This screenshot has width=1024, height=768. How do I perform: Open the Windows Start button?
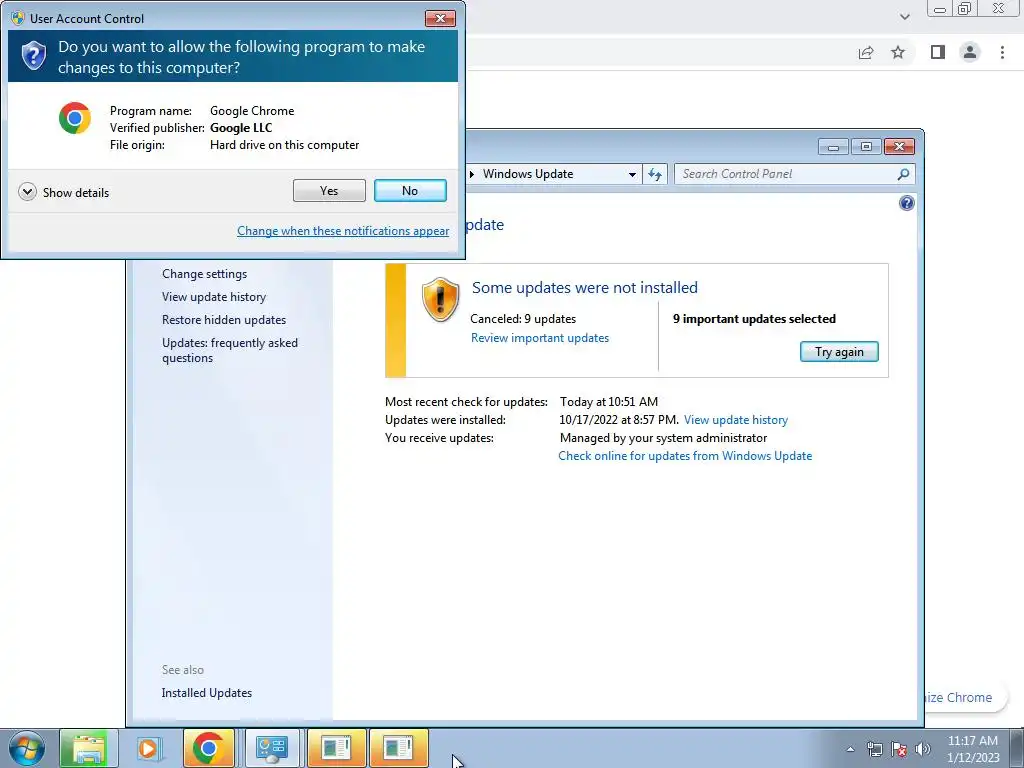point(27,748)
